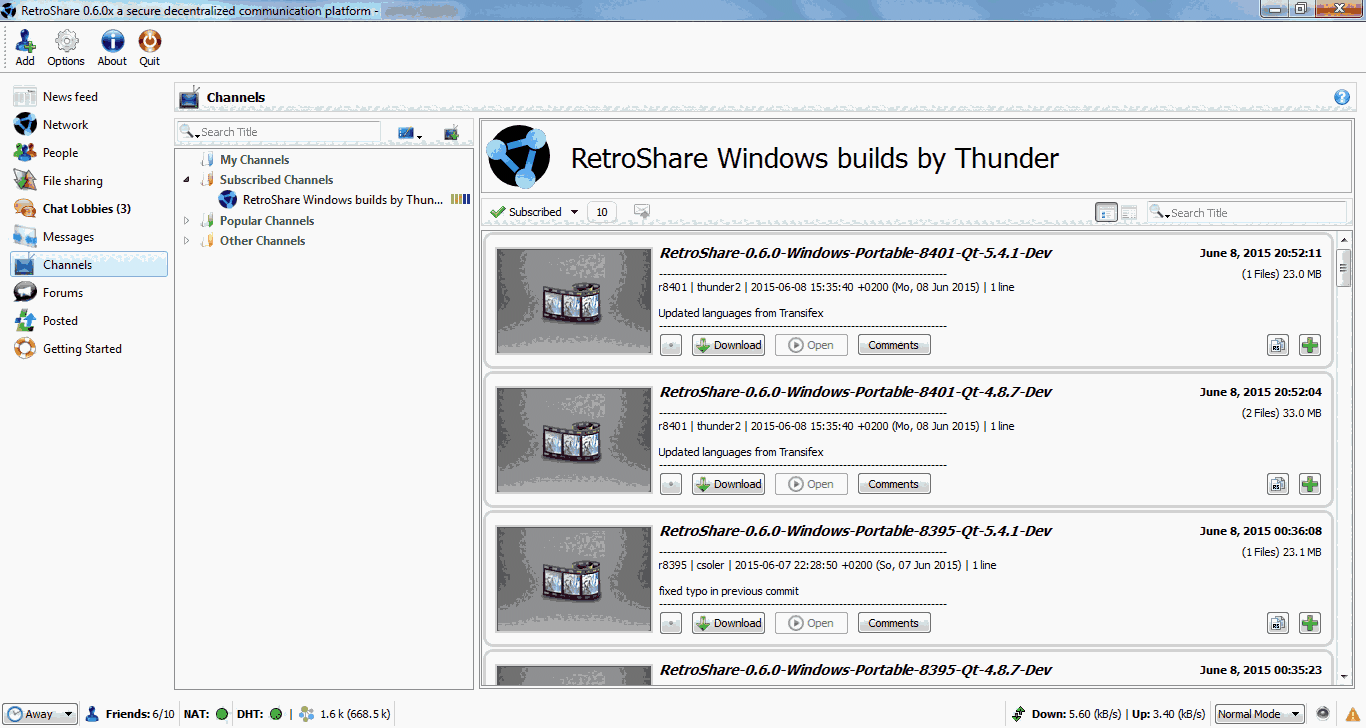The image size is (1366, 728).
Task: Open the Posted page
Action: [89, 321]
